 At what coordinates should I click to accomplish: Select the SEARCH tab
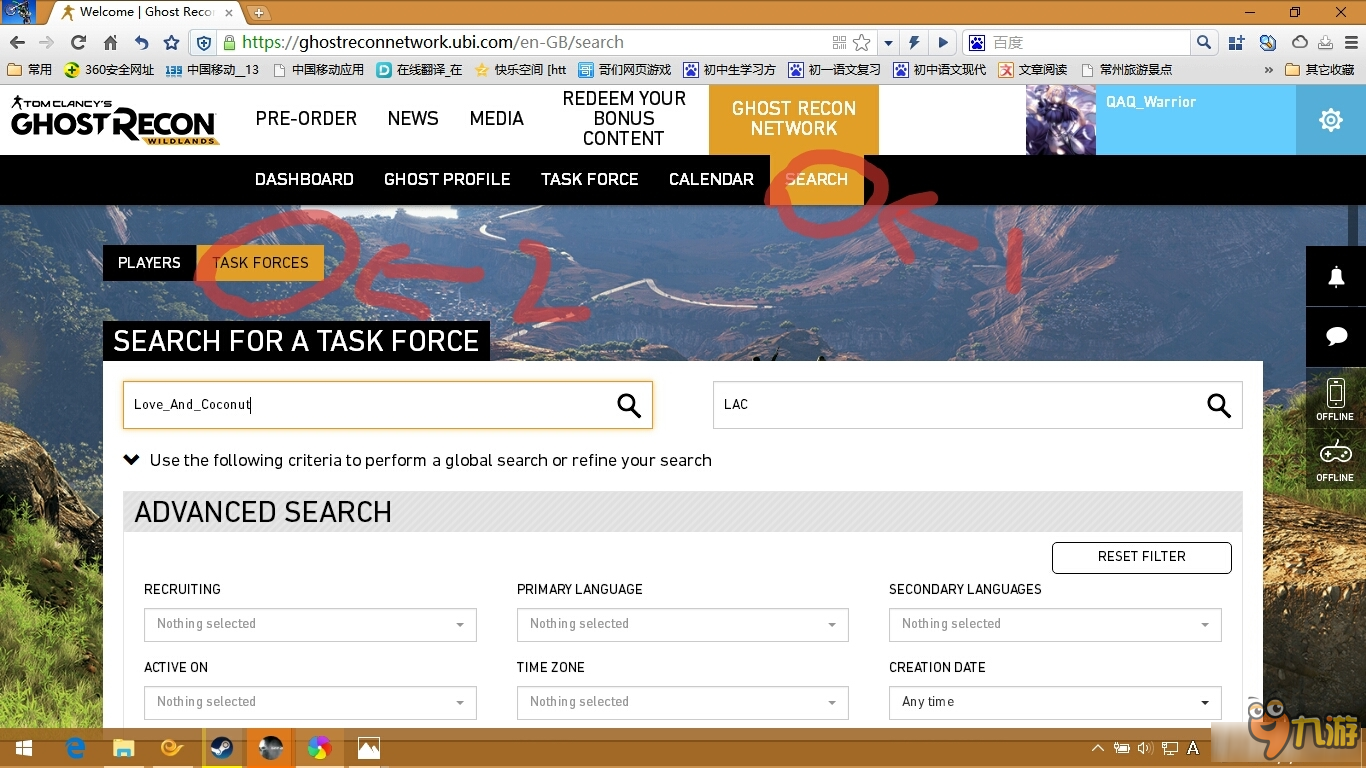pyautogui.click(x=816, y=180)
